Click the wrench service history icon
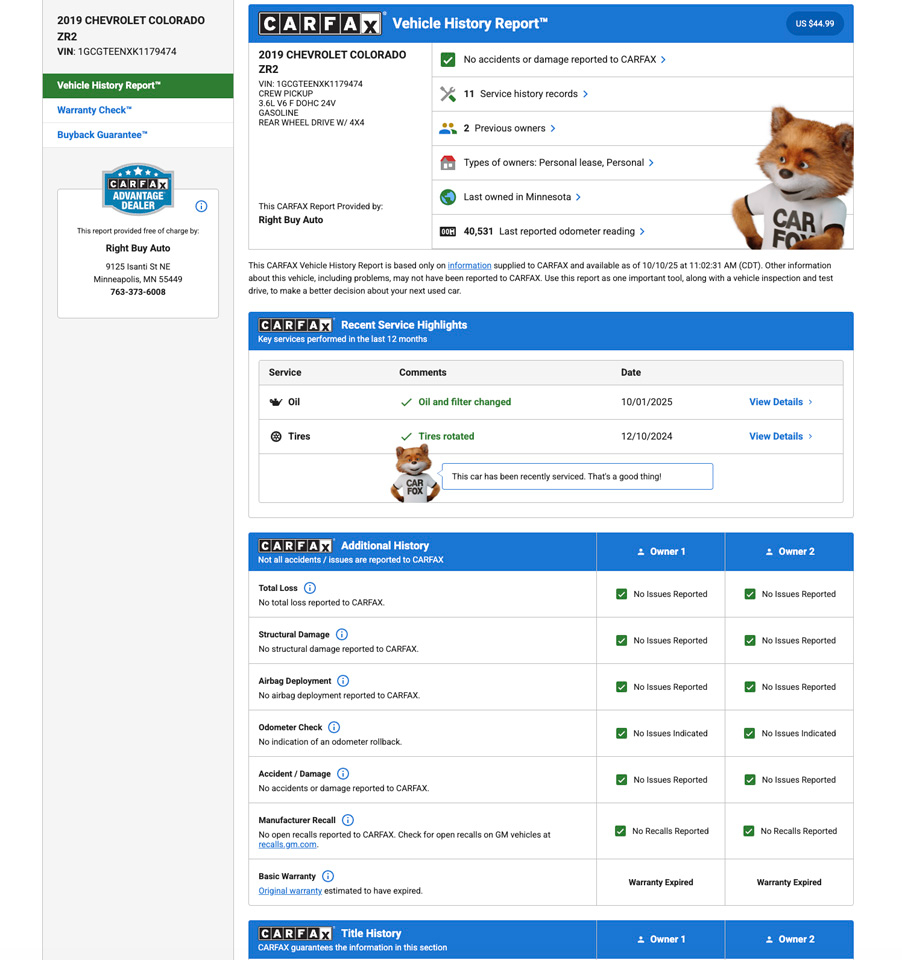The image size is (902, 960). coord(448,94)
